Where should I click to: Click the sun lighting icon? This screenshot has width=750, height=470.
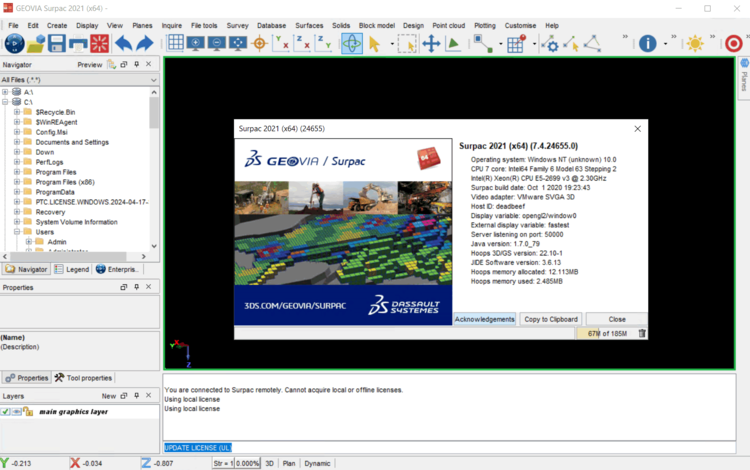point(695,43)
